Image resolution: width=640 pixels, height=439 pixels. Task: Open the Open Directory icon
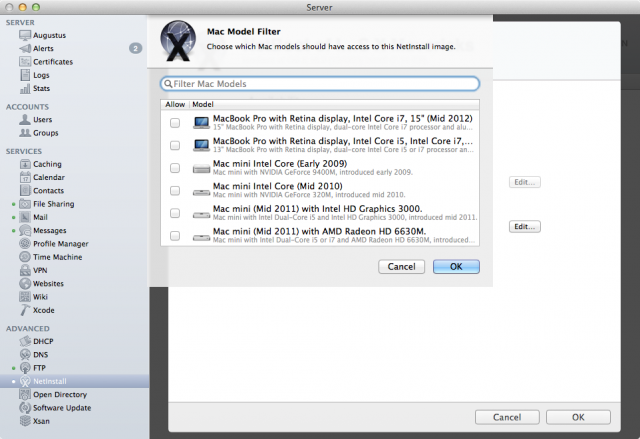pos(25,395)
